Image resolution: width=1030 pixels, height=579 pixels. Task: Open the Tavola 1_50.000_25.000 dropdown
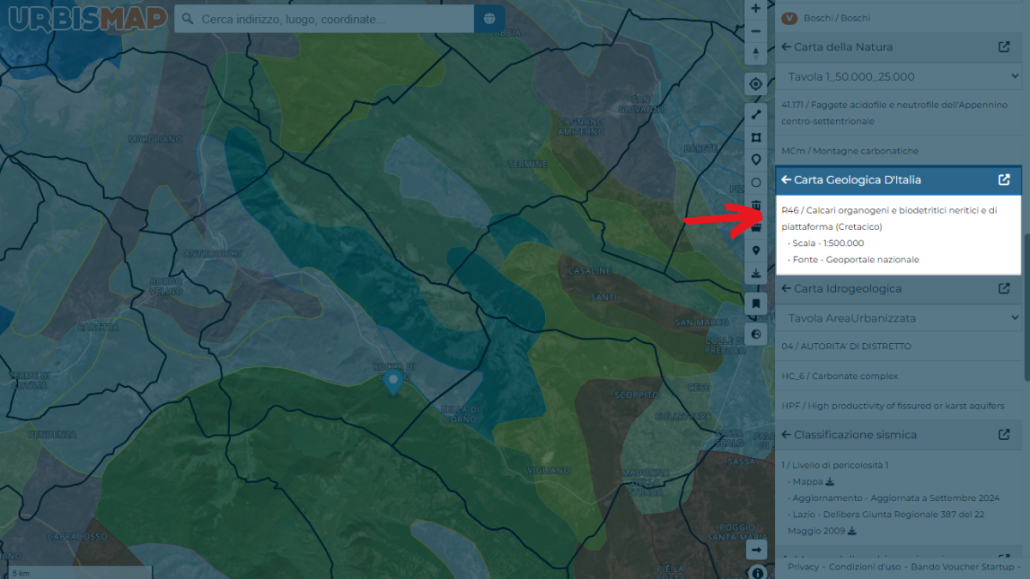tap(898, 77)
